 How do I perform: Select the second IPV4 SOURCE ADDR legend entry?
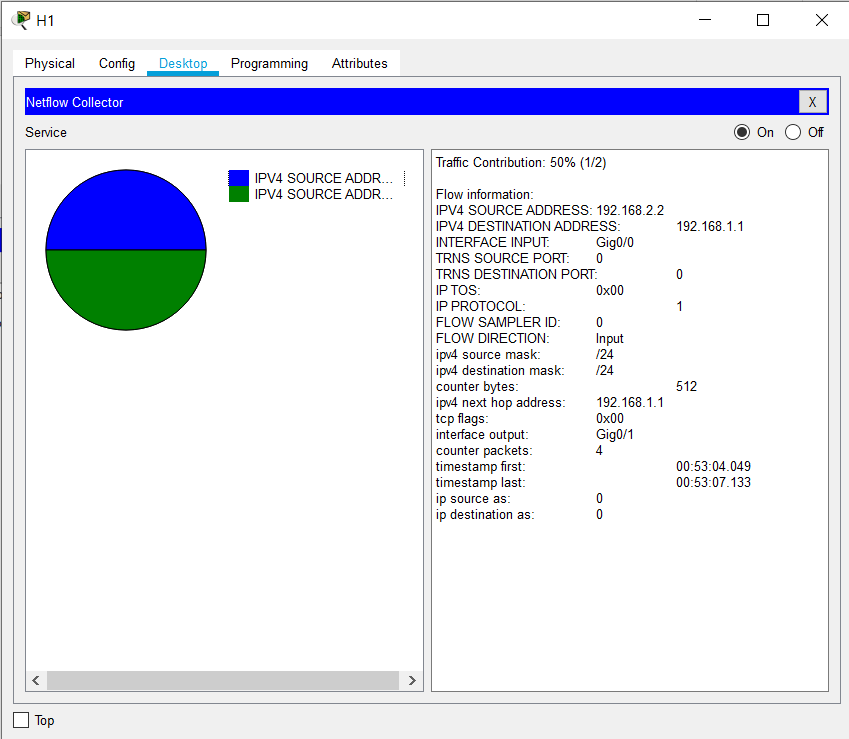[323, 194]
